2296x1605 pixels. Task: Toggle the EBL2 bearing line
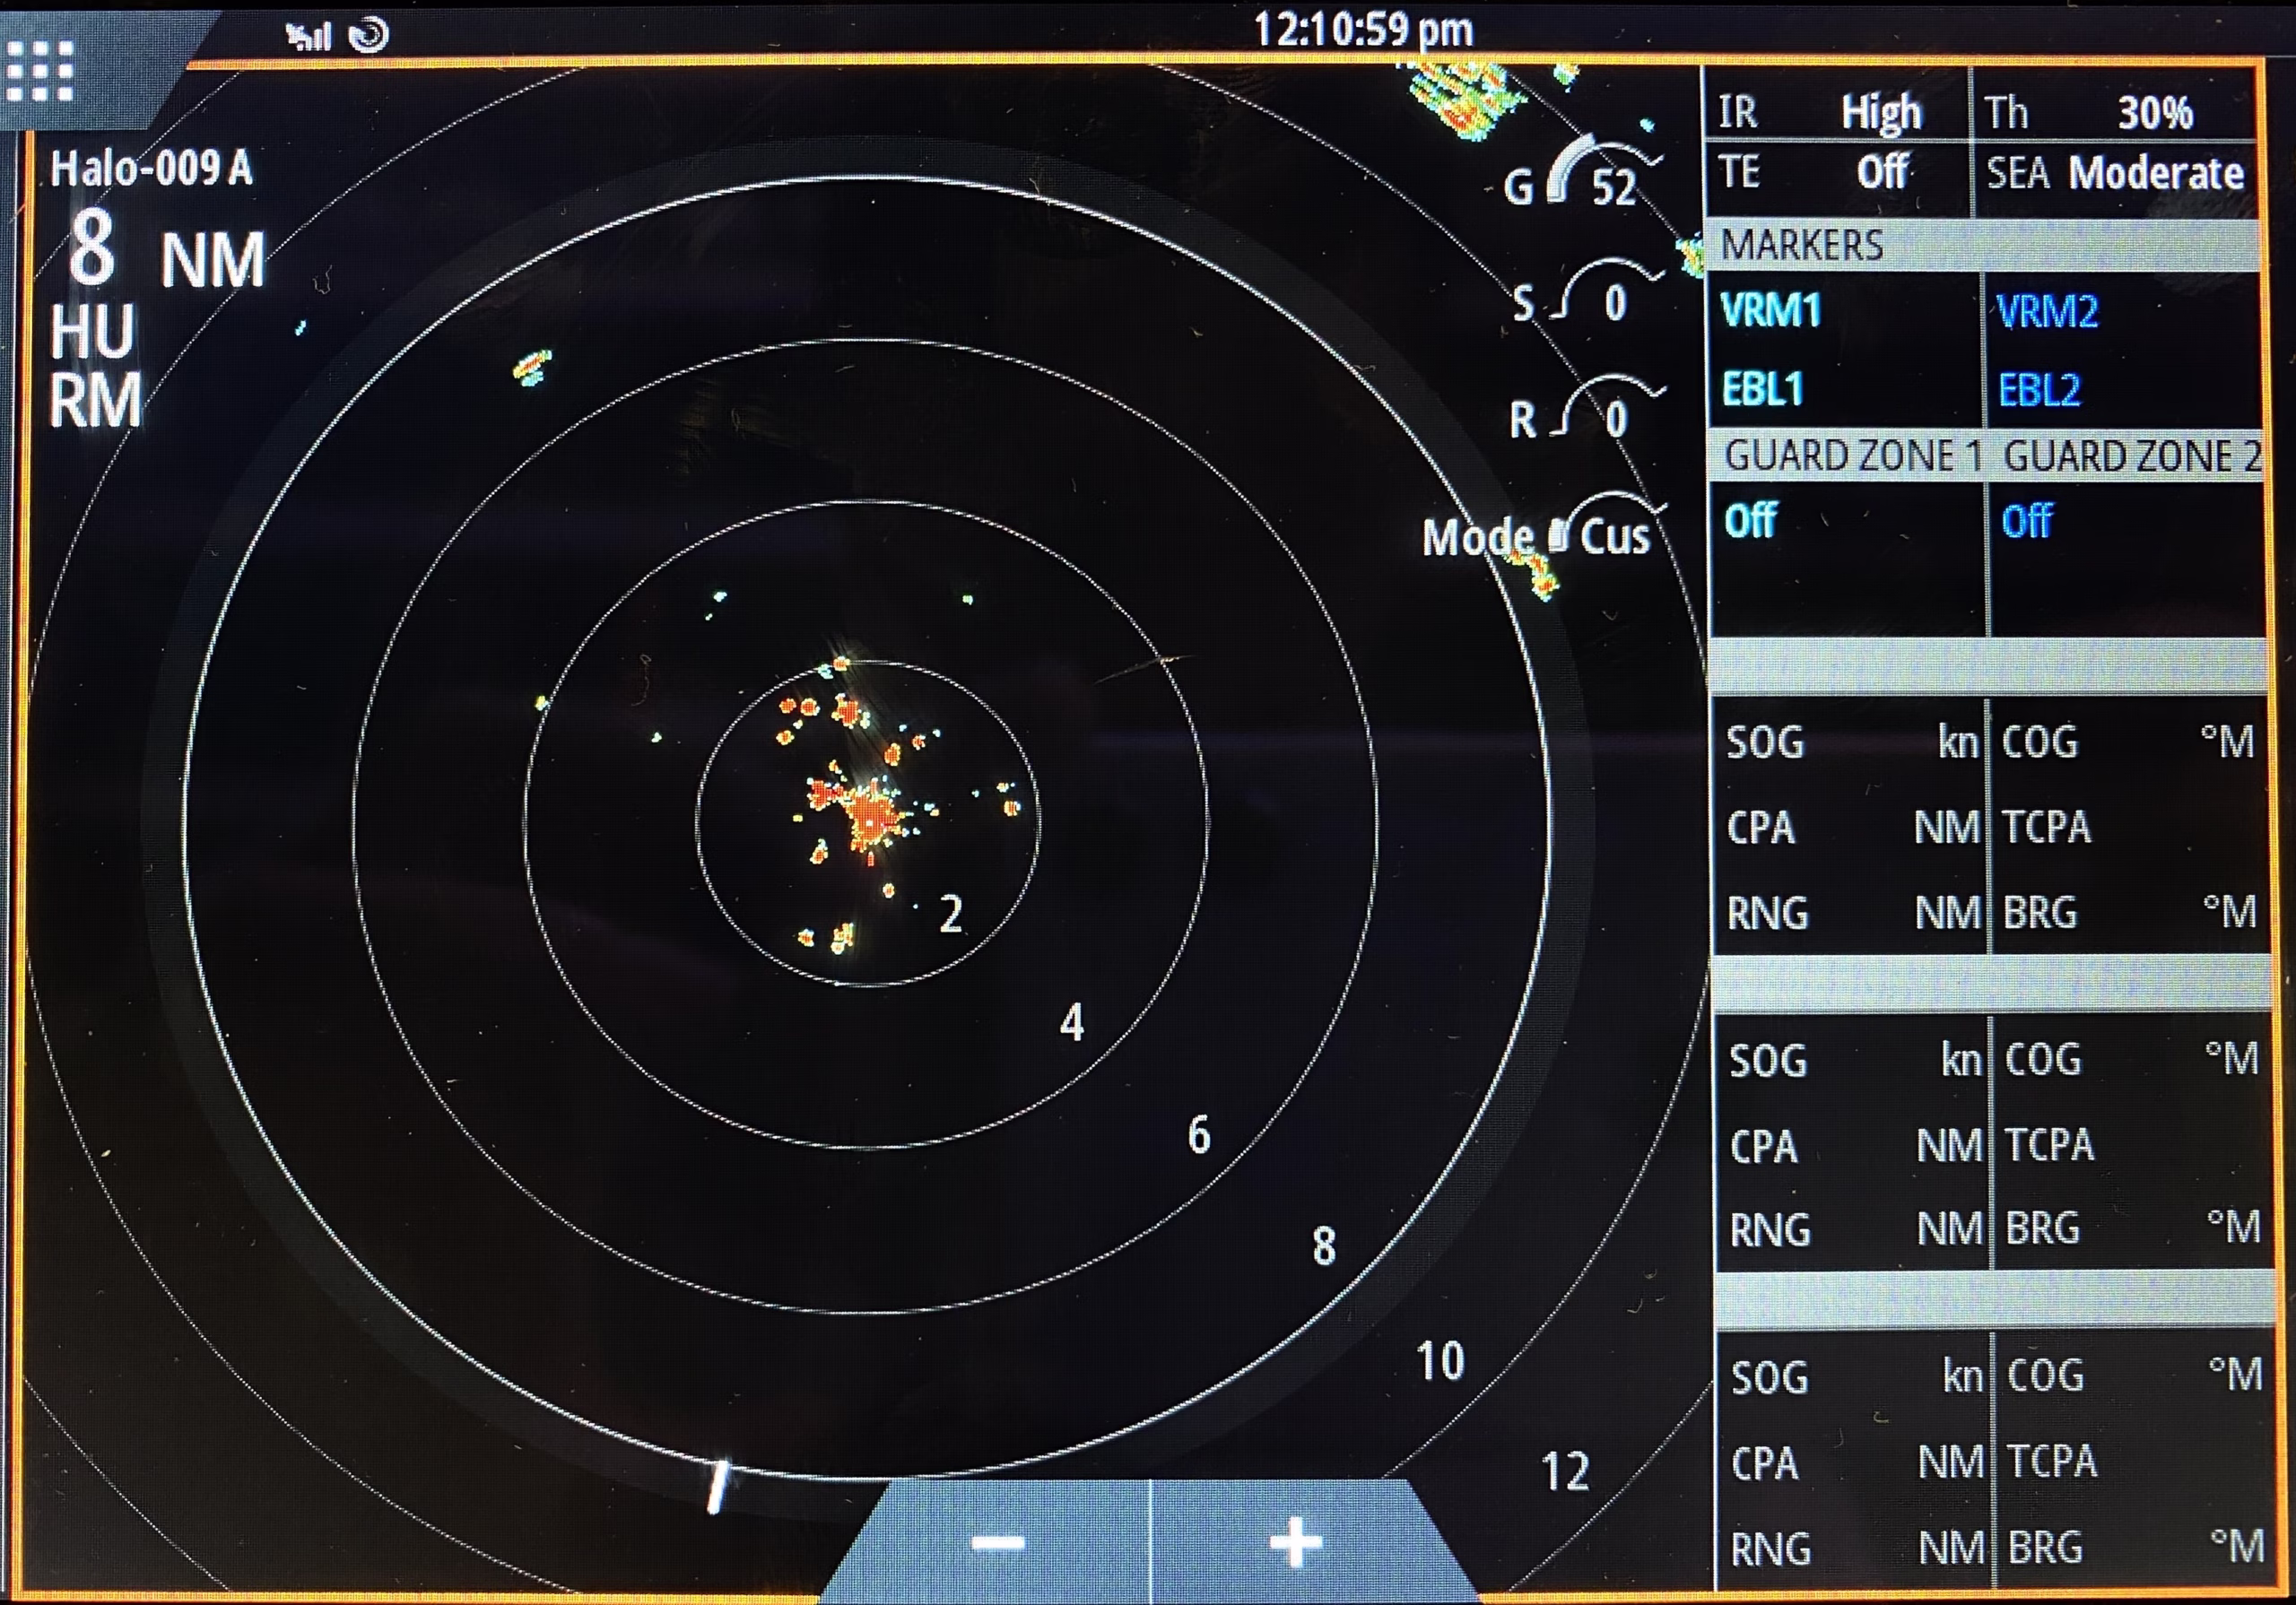[x=2039, y=390]
